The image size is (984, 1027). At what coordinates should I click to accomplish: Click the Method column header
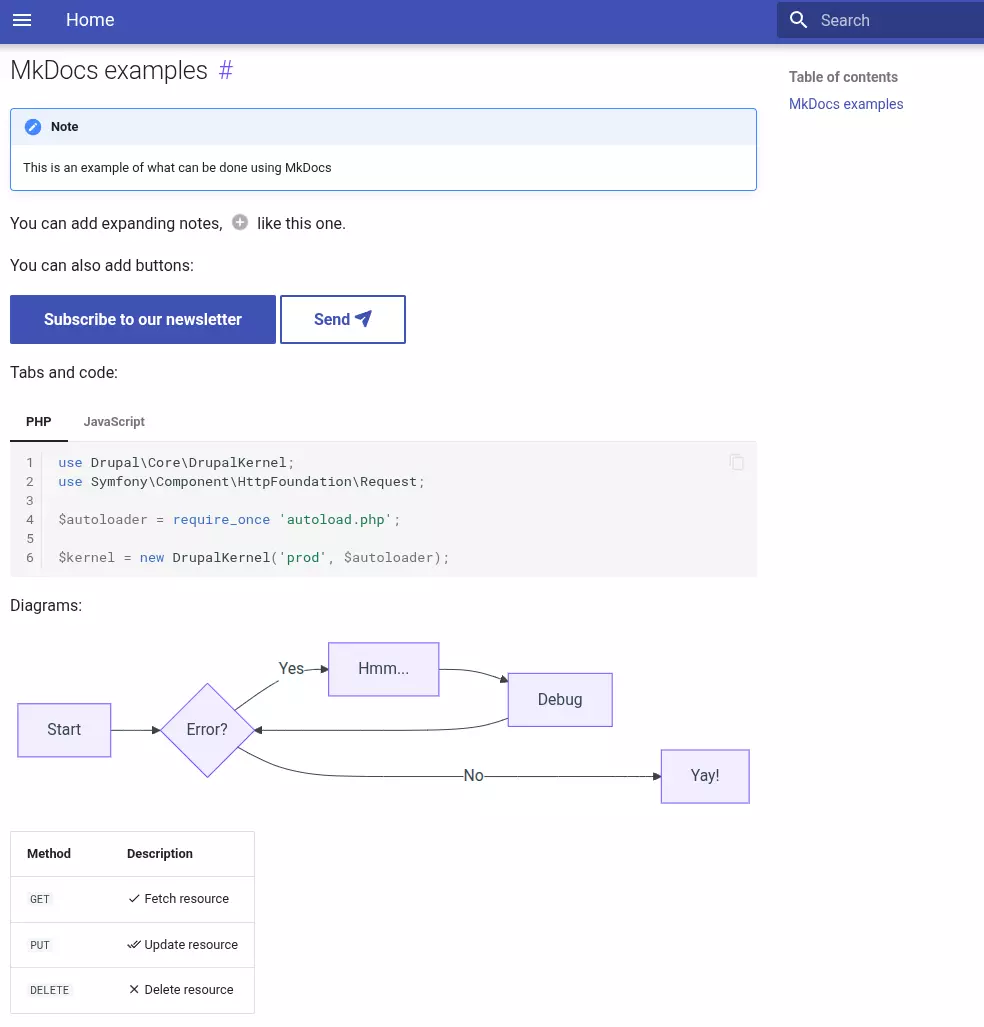tap(49, 853)
